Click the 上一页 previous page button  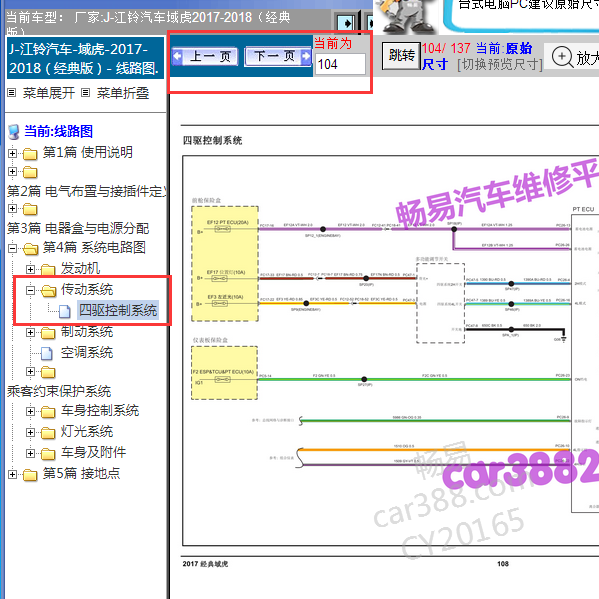click(x=205, y=57)
